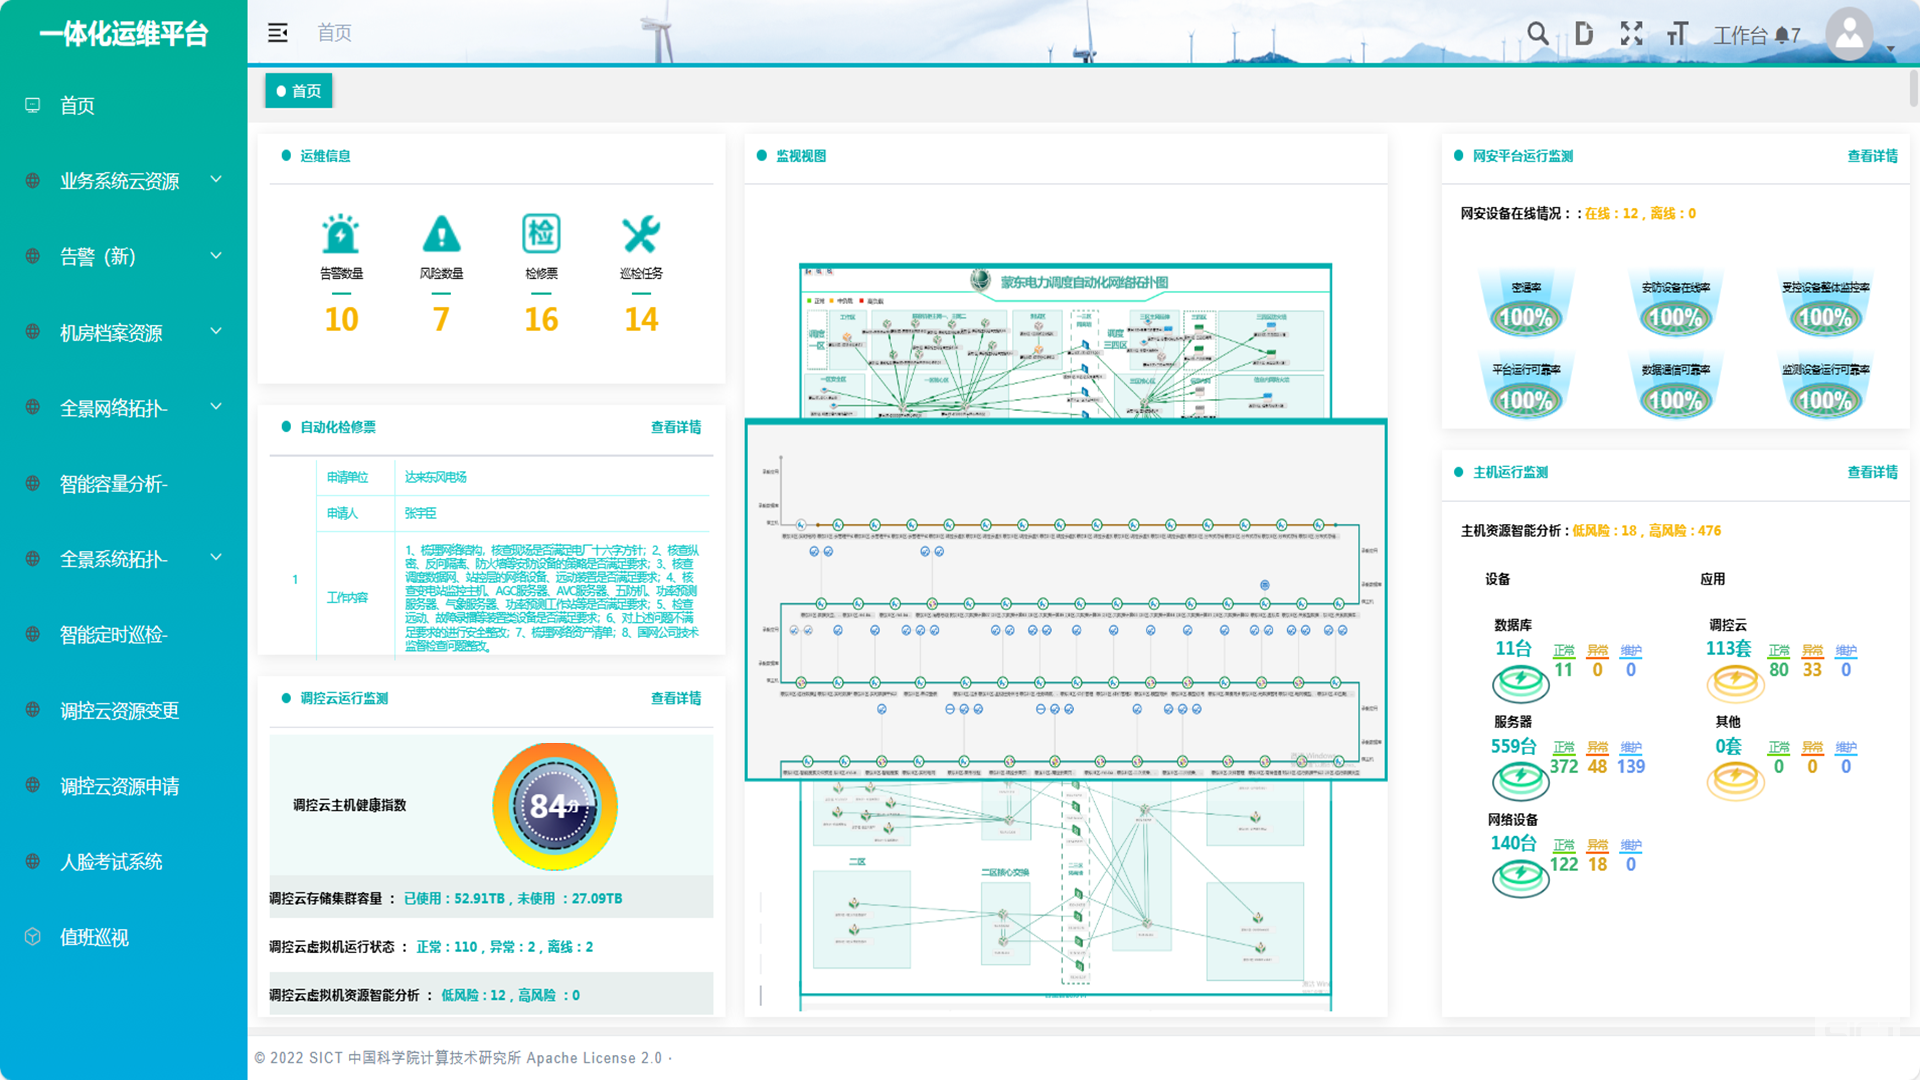This screenshot has height=1080, width=1920.
Task: Toggle fullscreen mode icon
Action: point(1631,34)
